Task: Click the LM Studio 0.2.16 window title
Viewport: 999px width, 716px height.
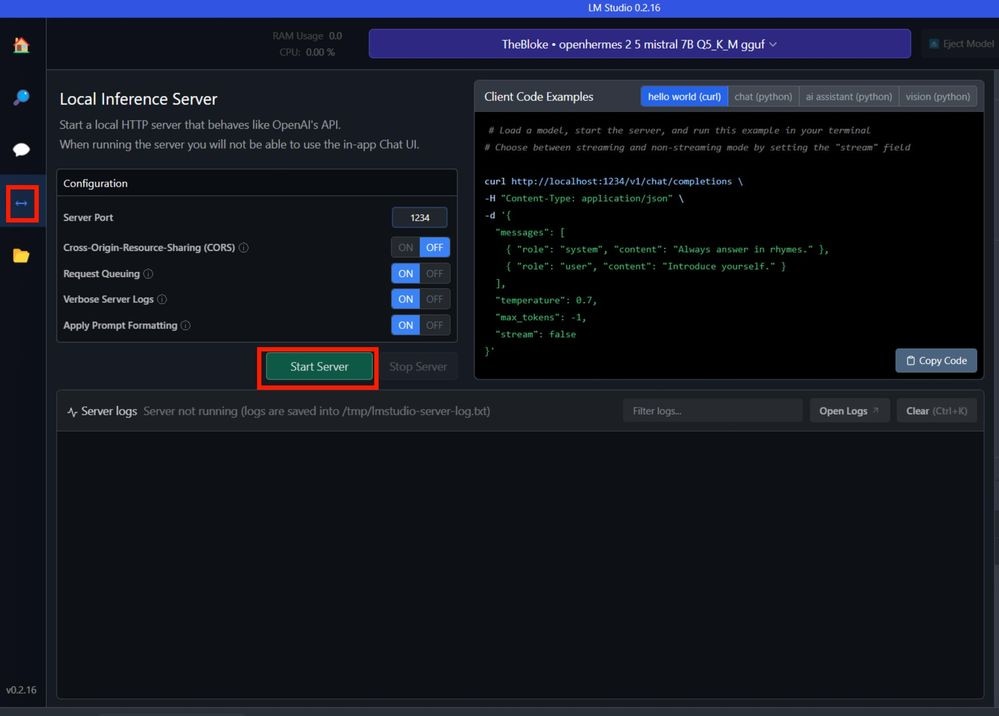Action: [624, 8]
